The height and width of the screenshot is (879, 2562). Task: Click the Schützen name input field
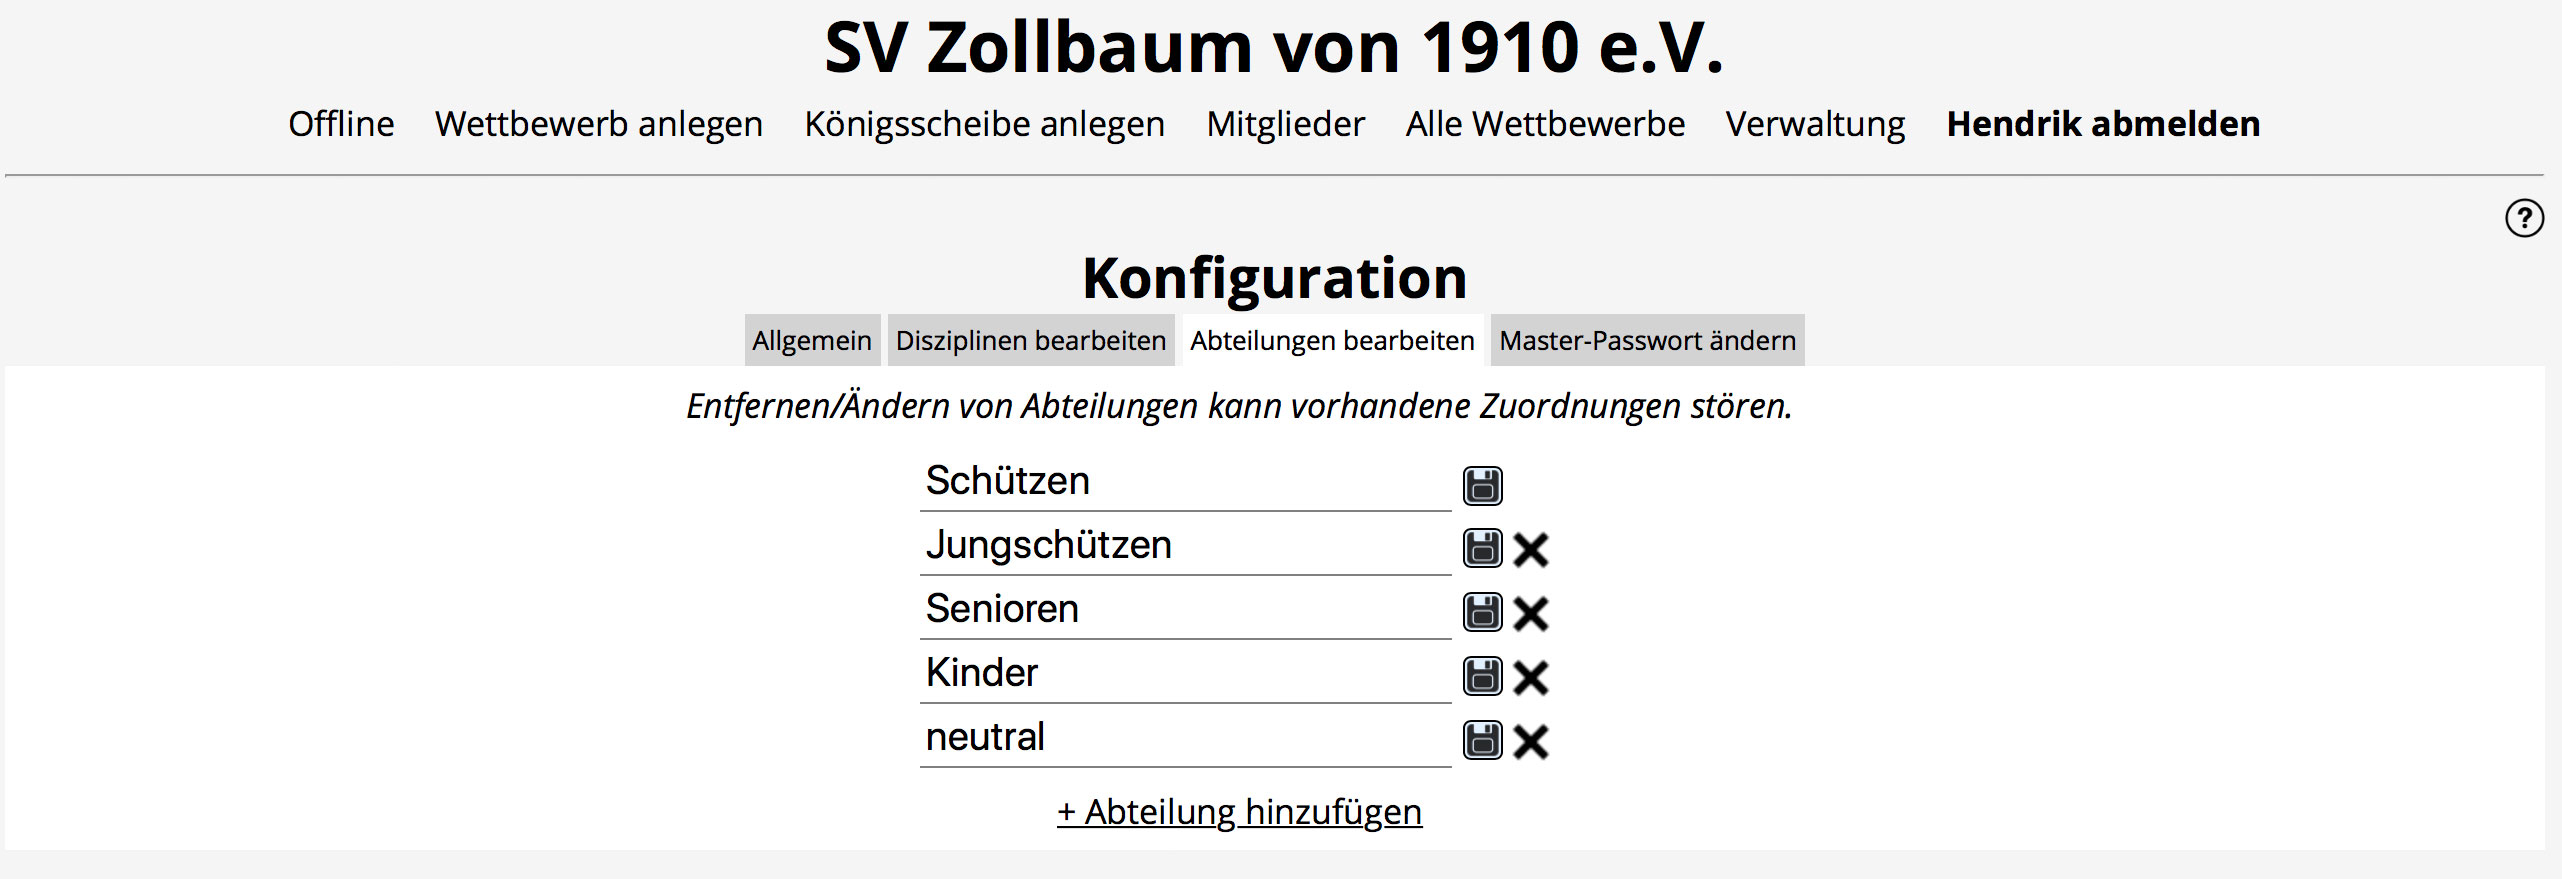tap(1185, 482)
